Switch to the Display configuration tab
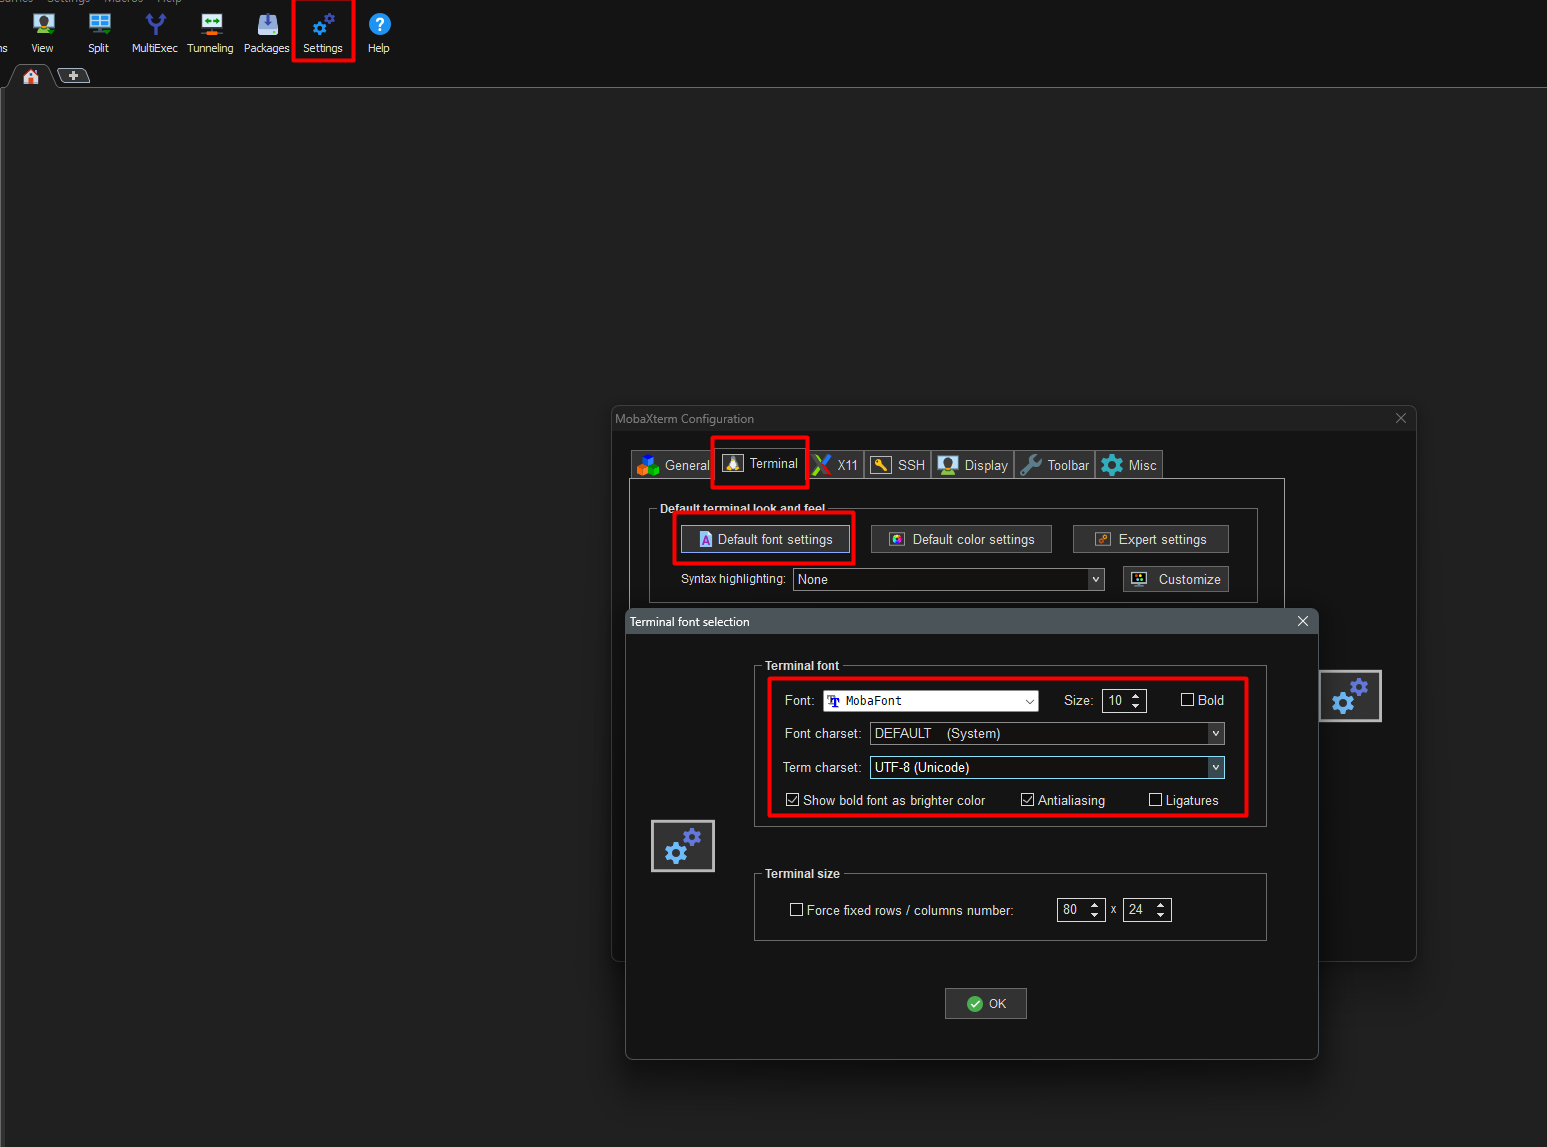 (973, 465)
